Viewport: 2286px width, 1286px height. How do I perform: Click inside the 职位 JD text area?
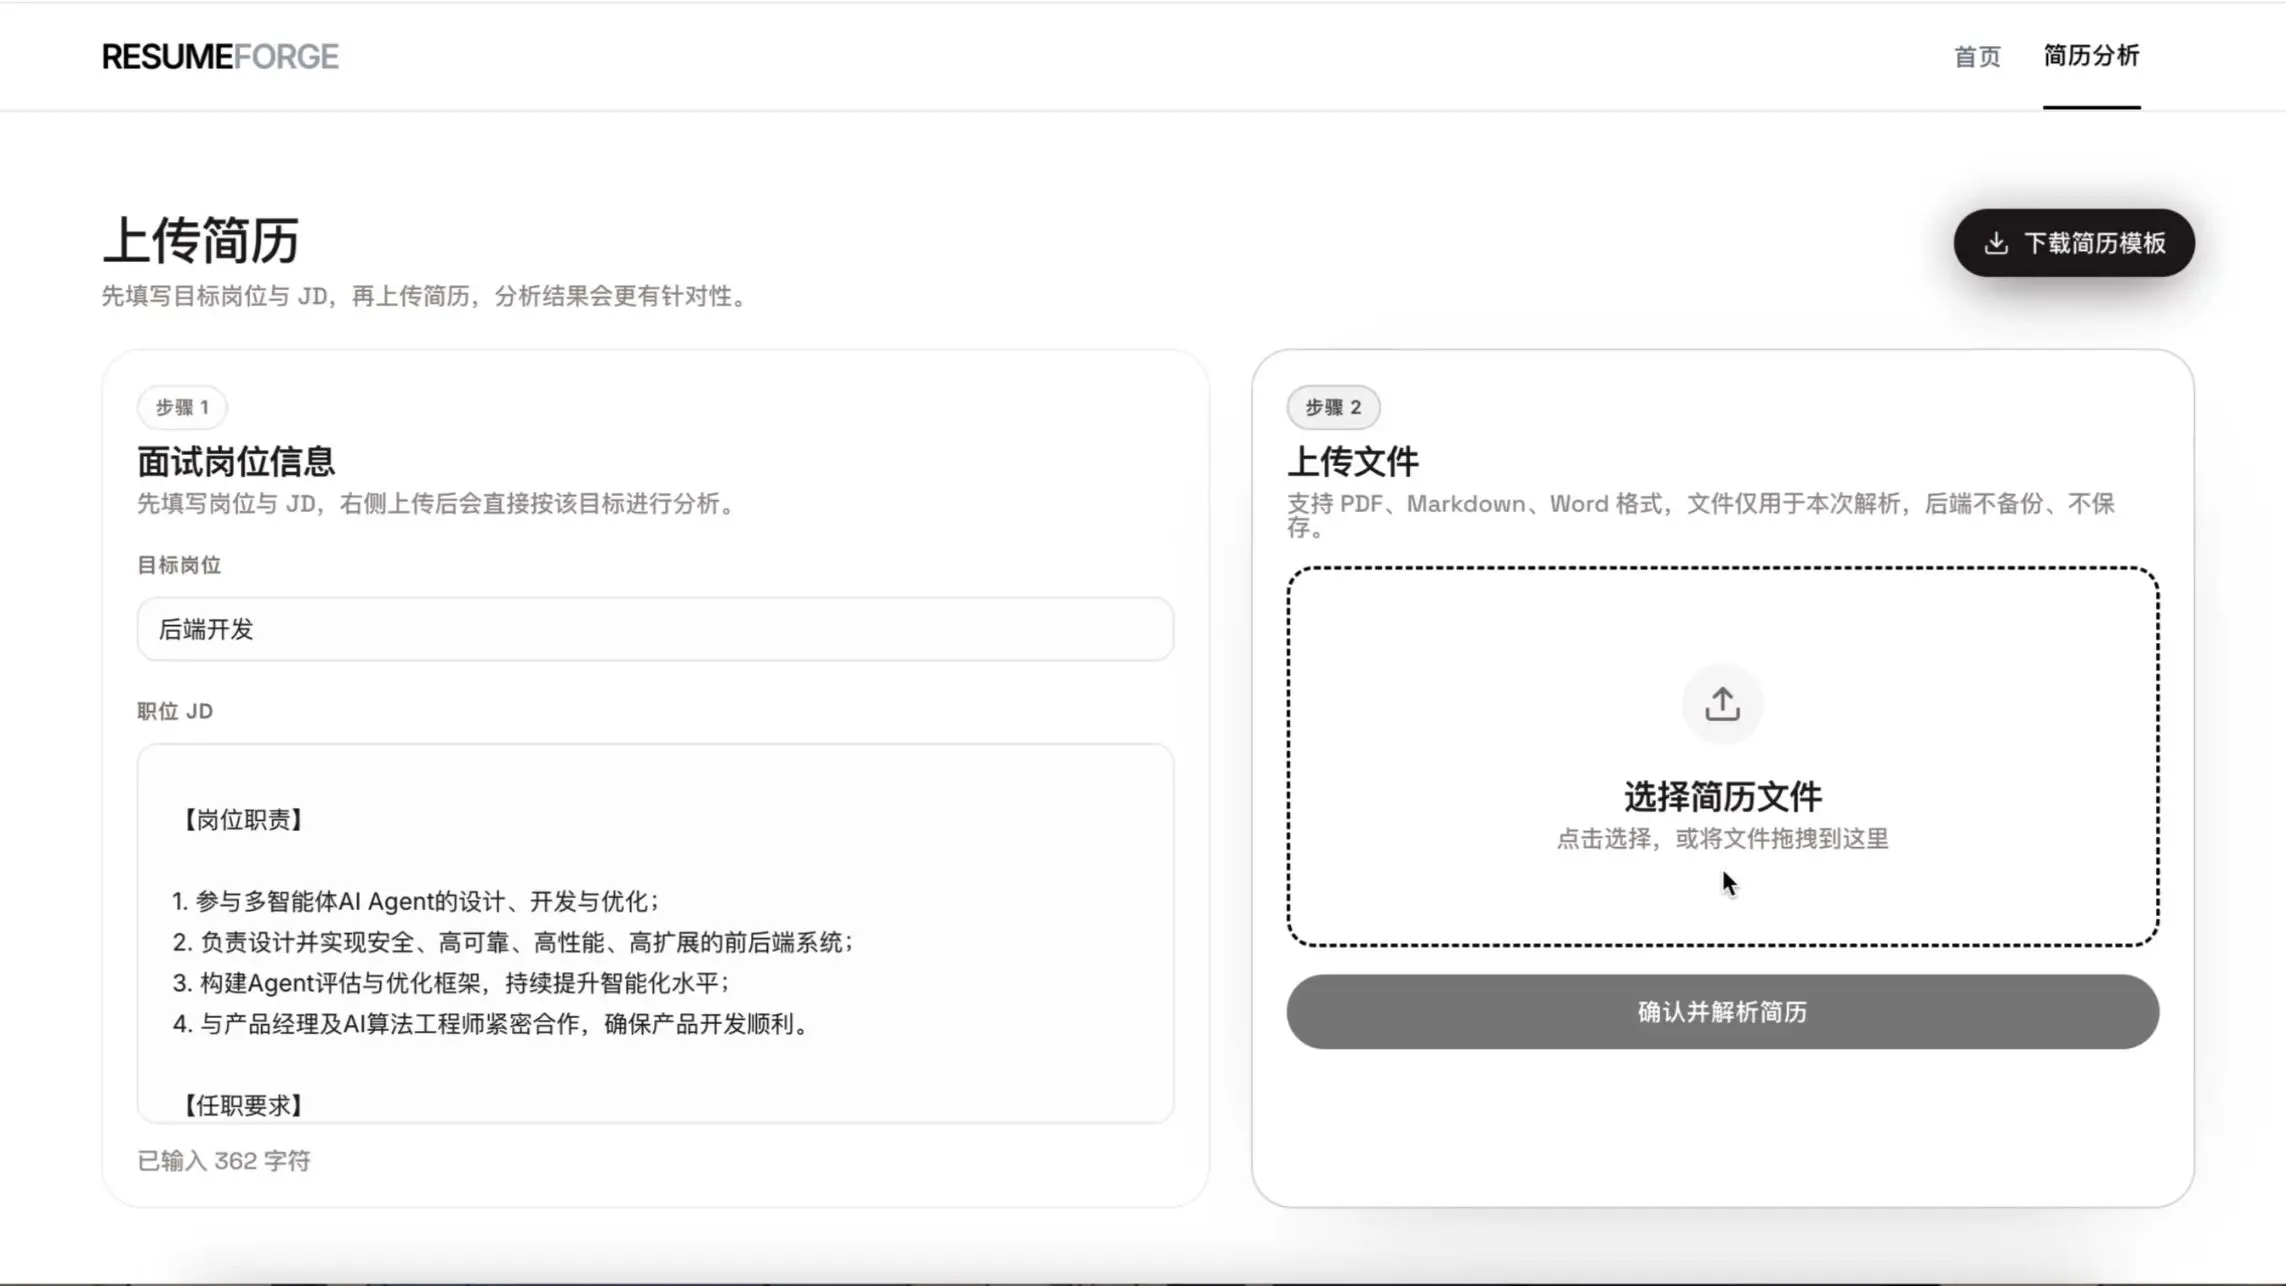(655, 933)
